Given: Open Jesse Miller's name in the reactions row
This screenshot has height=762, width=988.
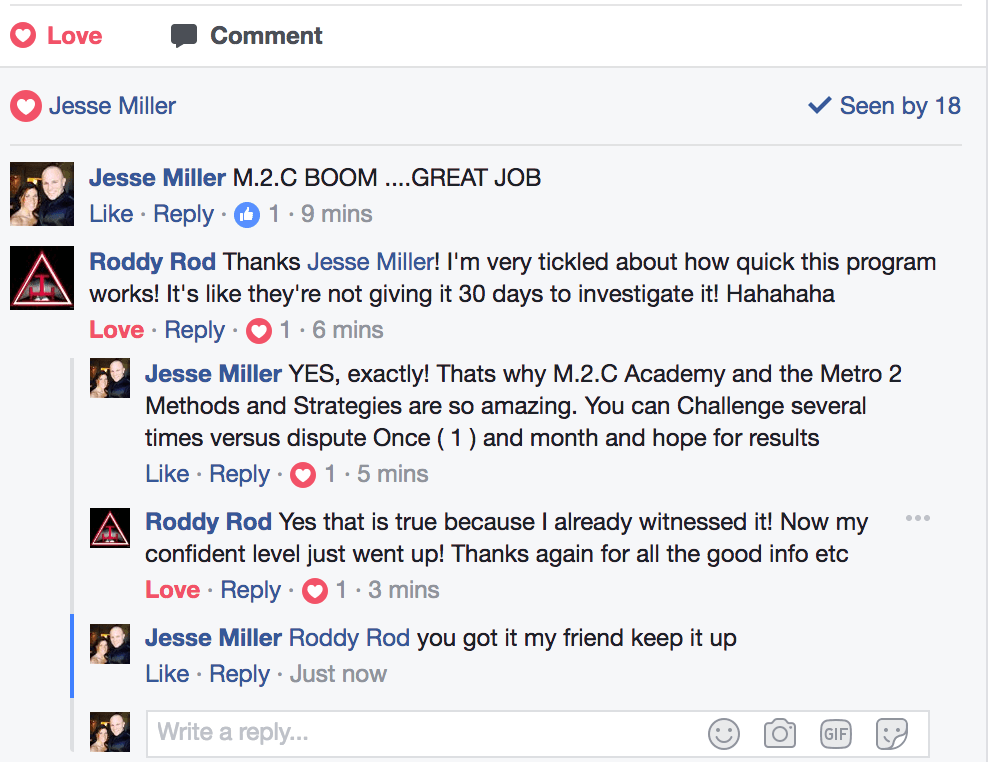Looking at the screenshot, I should click(112, 106).
